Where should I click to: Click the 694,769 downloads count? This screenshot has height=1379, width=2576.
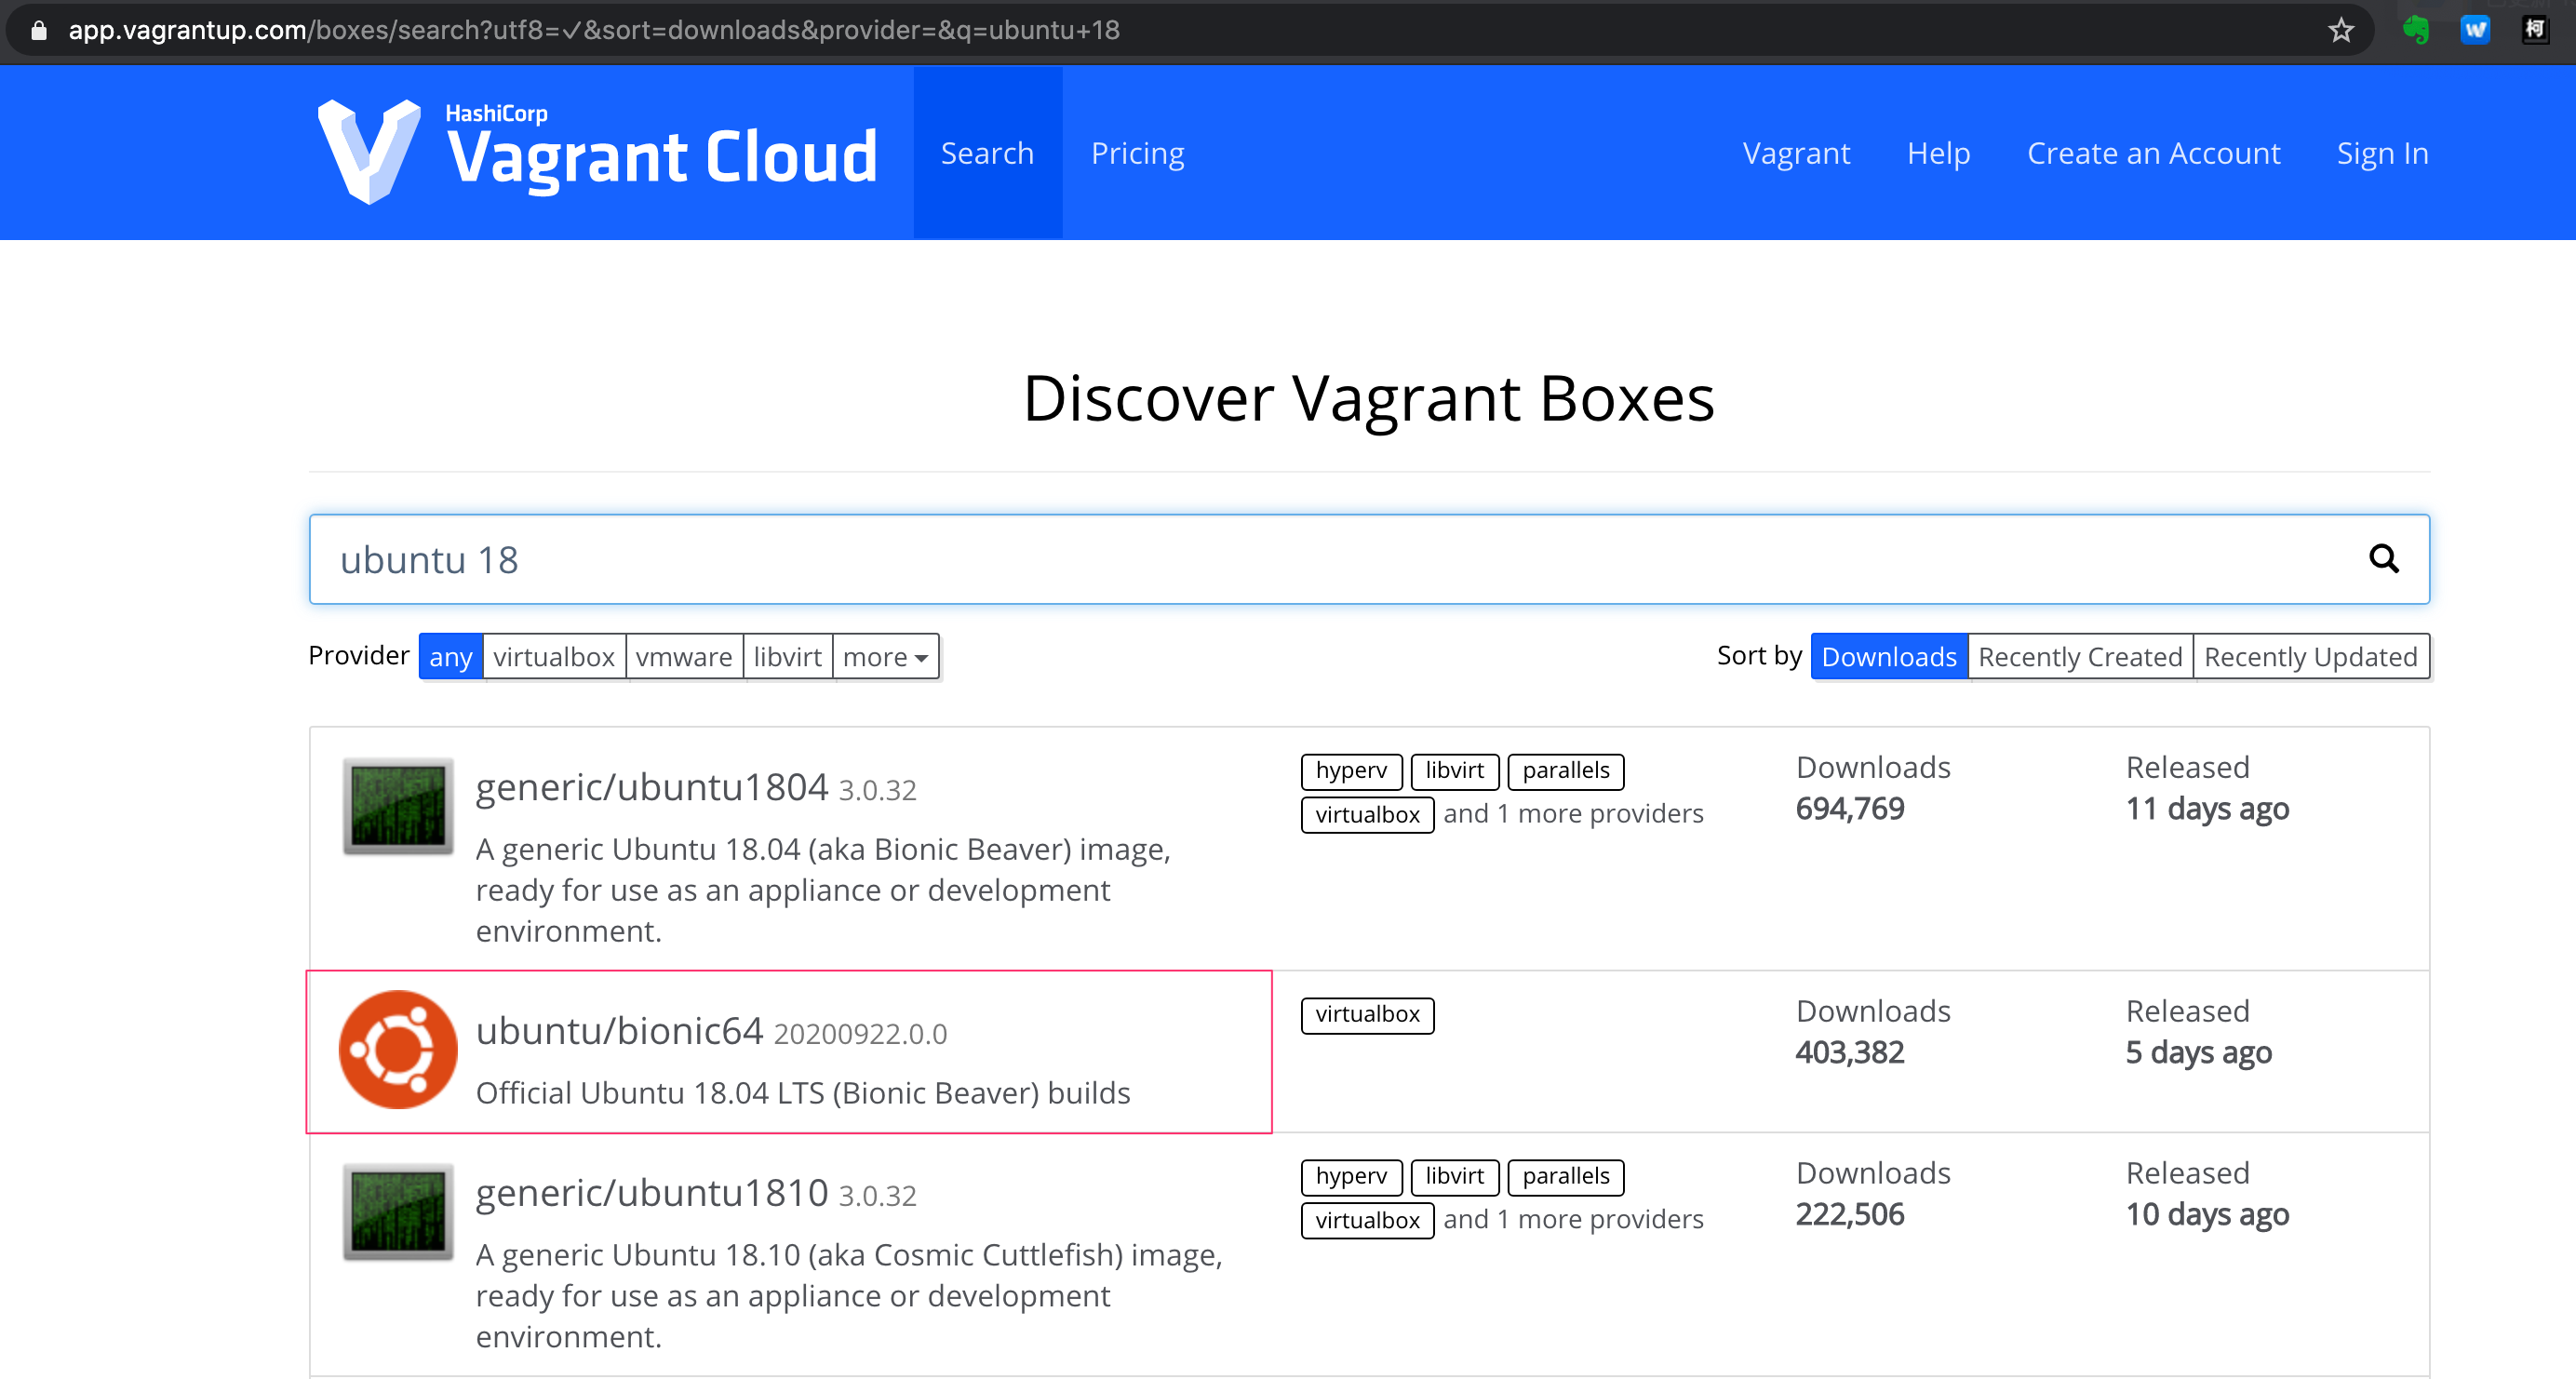[x=1850, y=809]
